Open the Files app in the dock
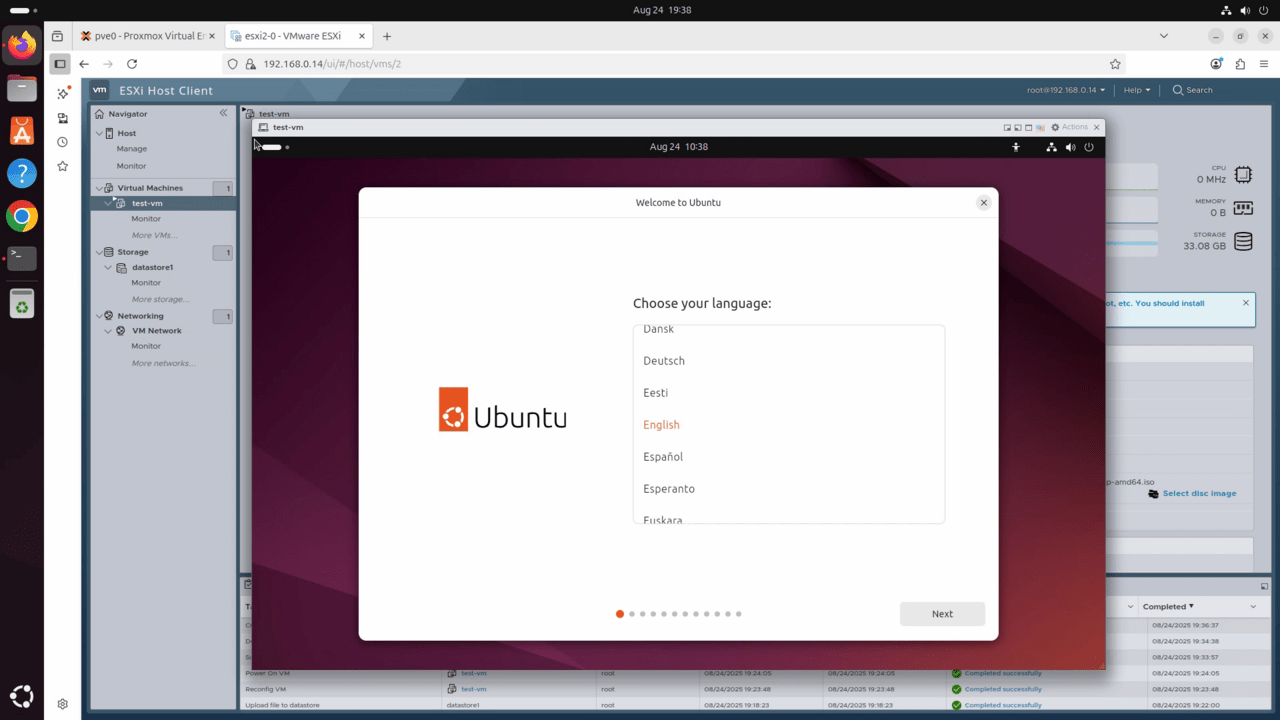 coord(22,88)
